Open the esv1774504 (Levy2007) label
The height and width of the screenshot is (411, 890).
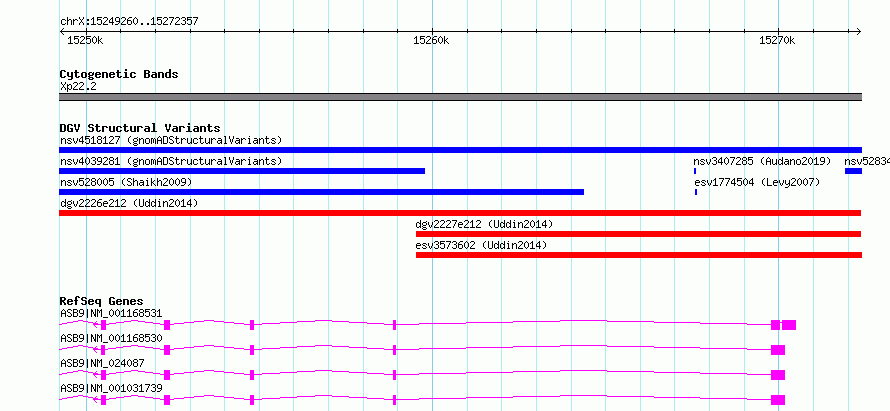click(757, 182)
